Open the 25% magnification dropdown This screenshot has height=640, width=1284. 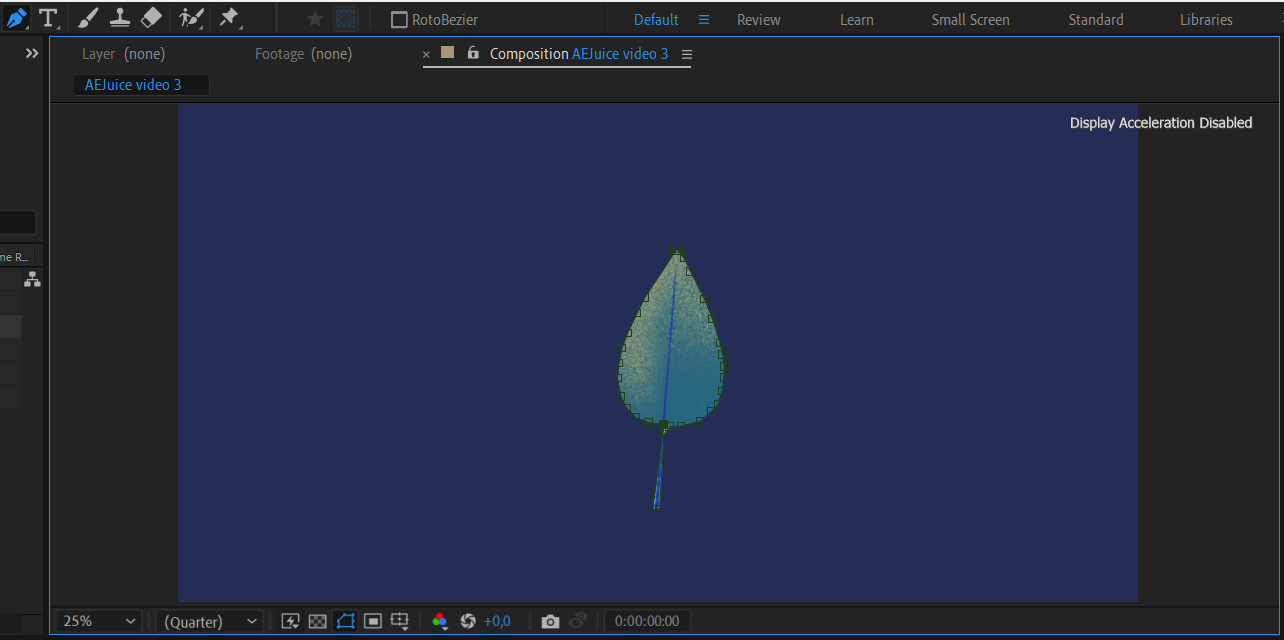pyautogui.click(x=98, y=621)
